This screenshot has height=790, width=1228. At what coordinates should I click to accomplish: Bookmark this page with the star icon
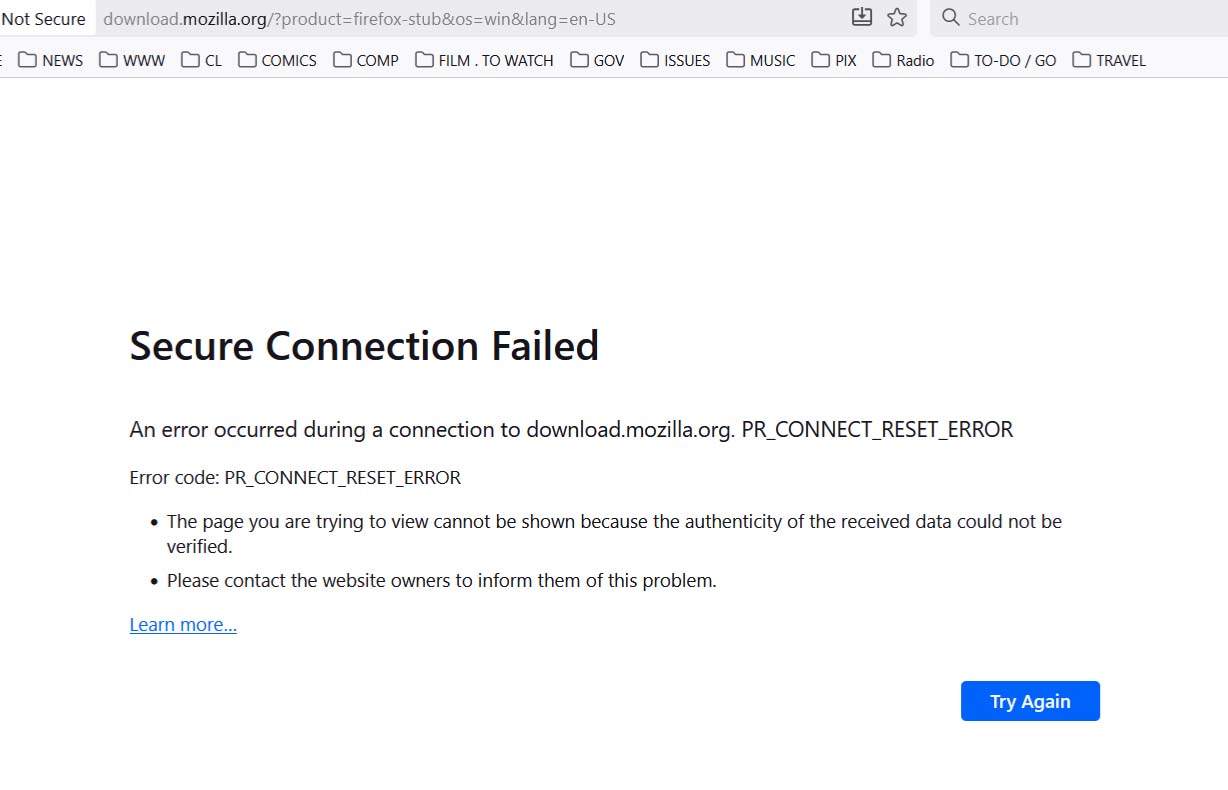(897, 17)
